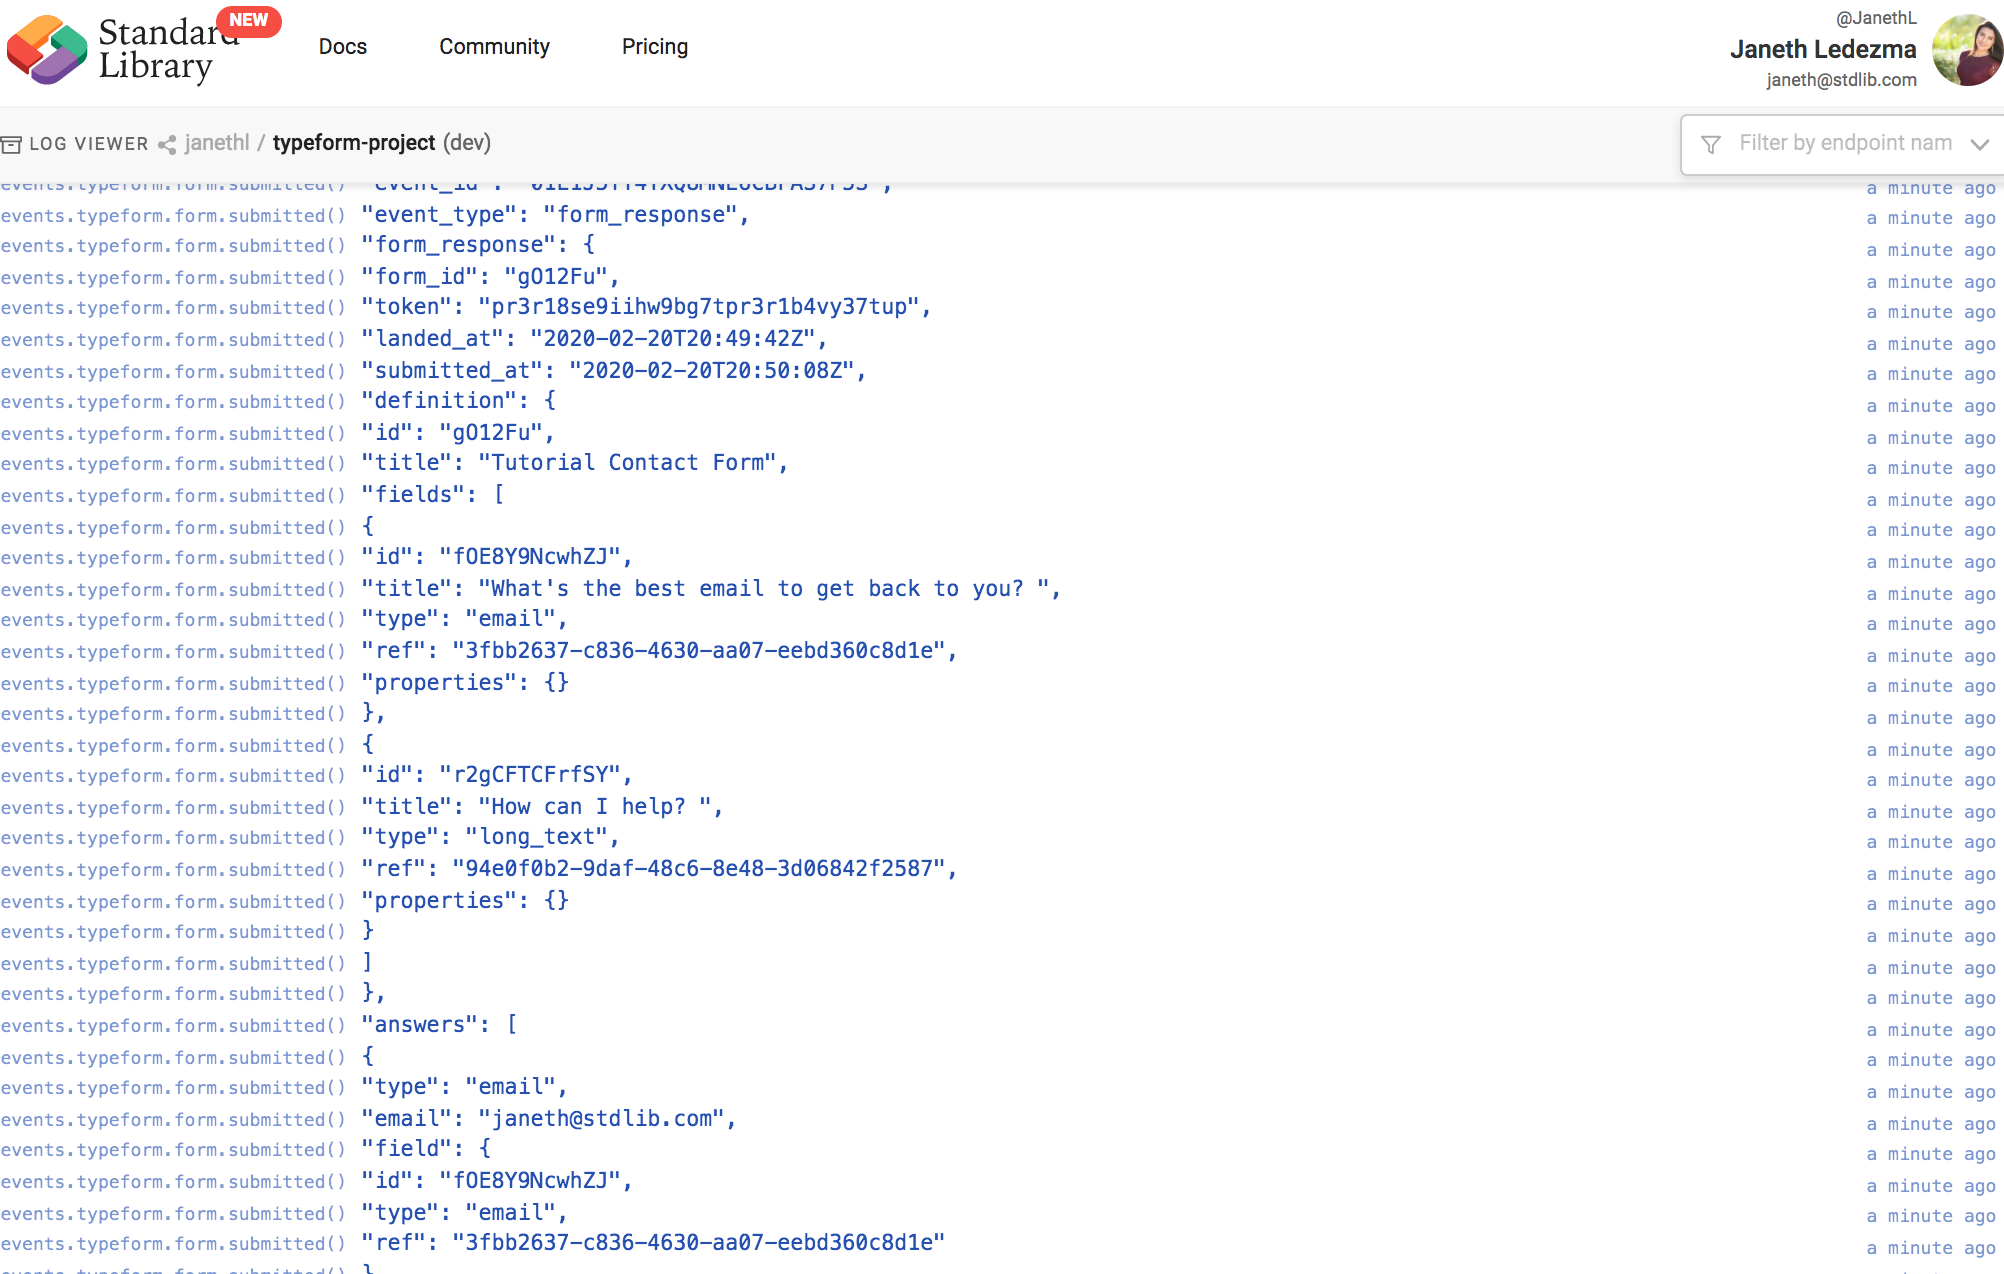
Task: Expand the endpoint filter dropdown chevron
Action: point(1979,144)
